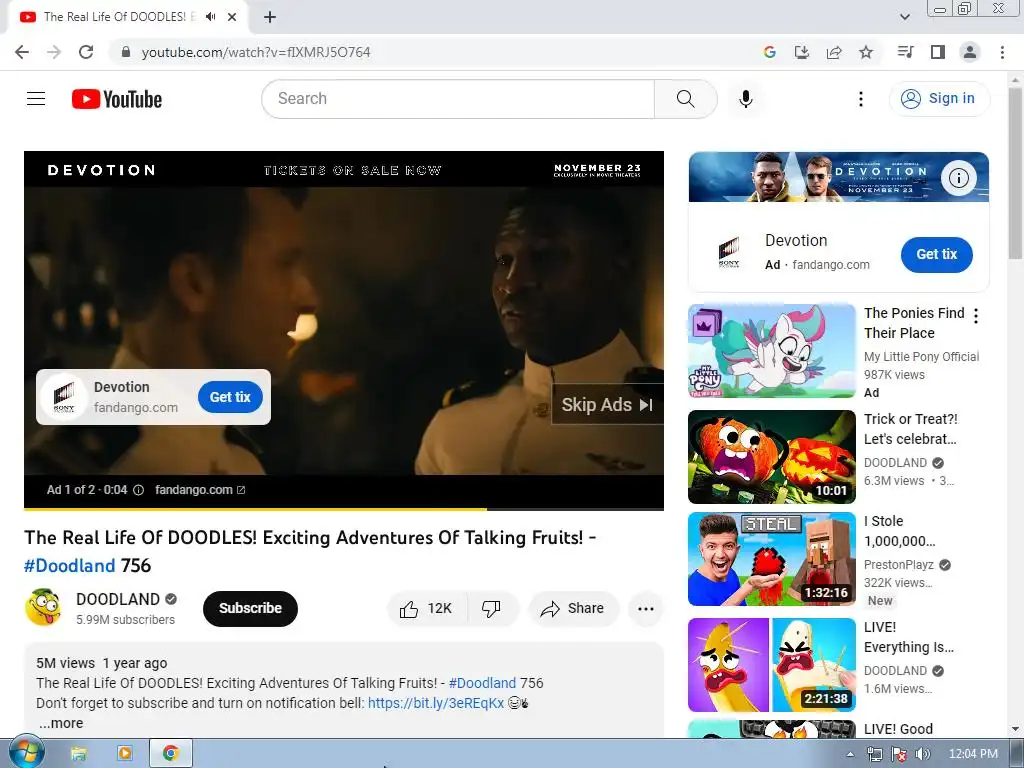Toggle Chrome side panel
The image size is (1024, 768).
(x=938, y=52)
